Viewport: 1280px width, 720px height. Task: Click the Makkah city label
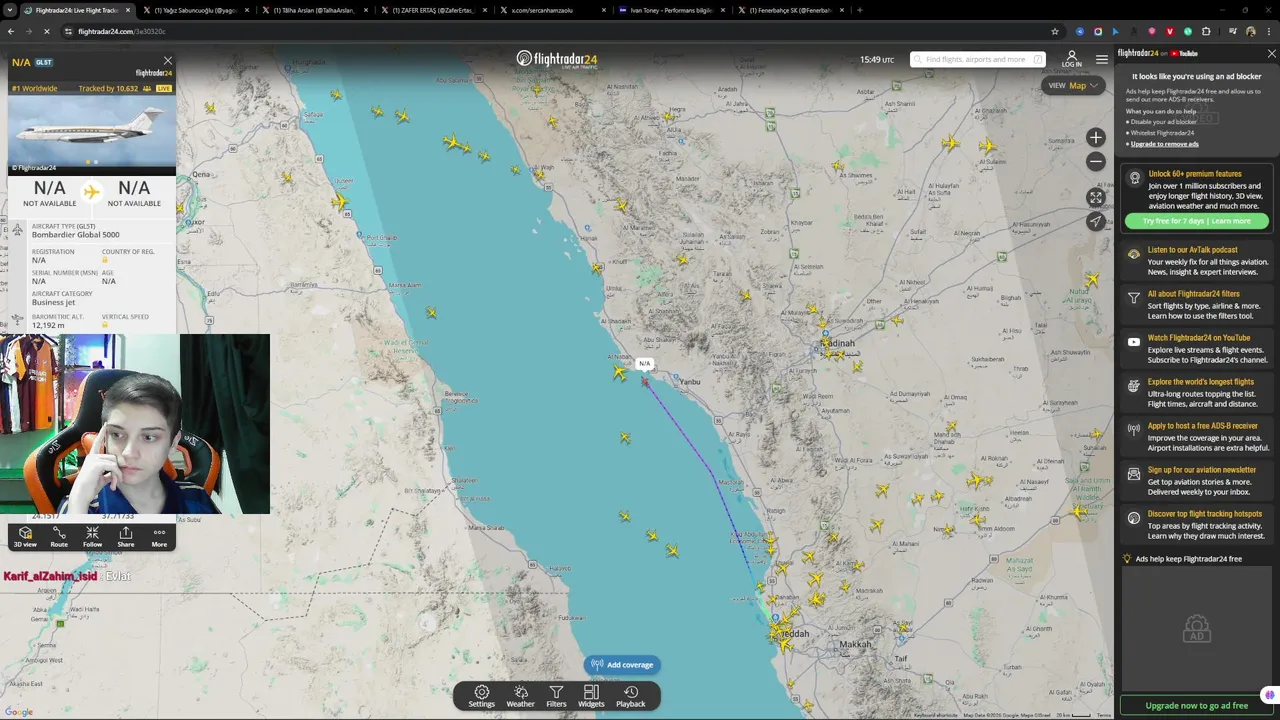click(x=855, y=645)
